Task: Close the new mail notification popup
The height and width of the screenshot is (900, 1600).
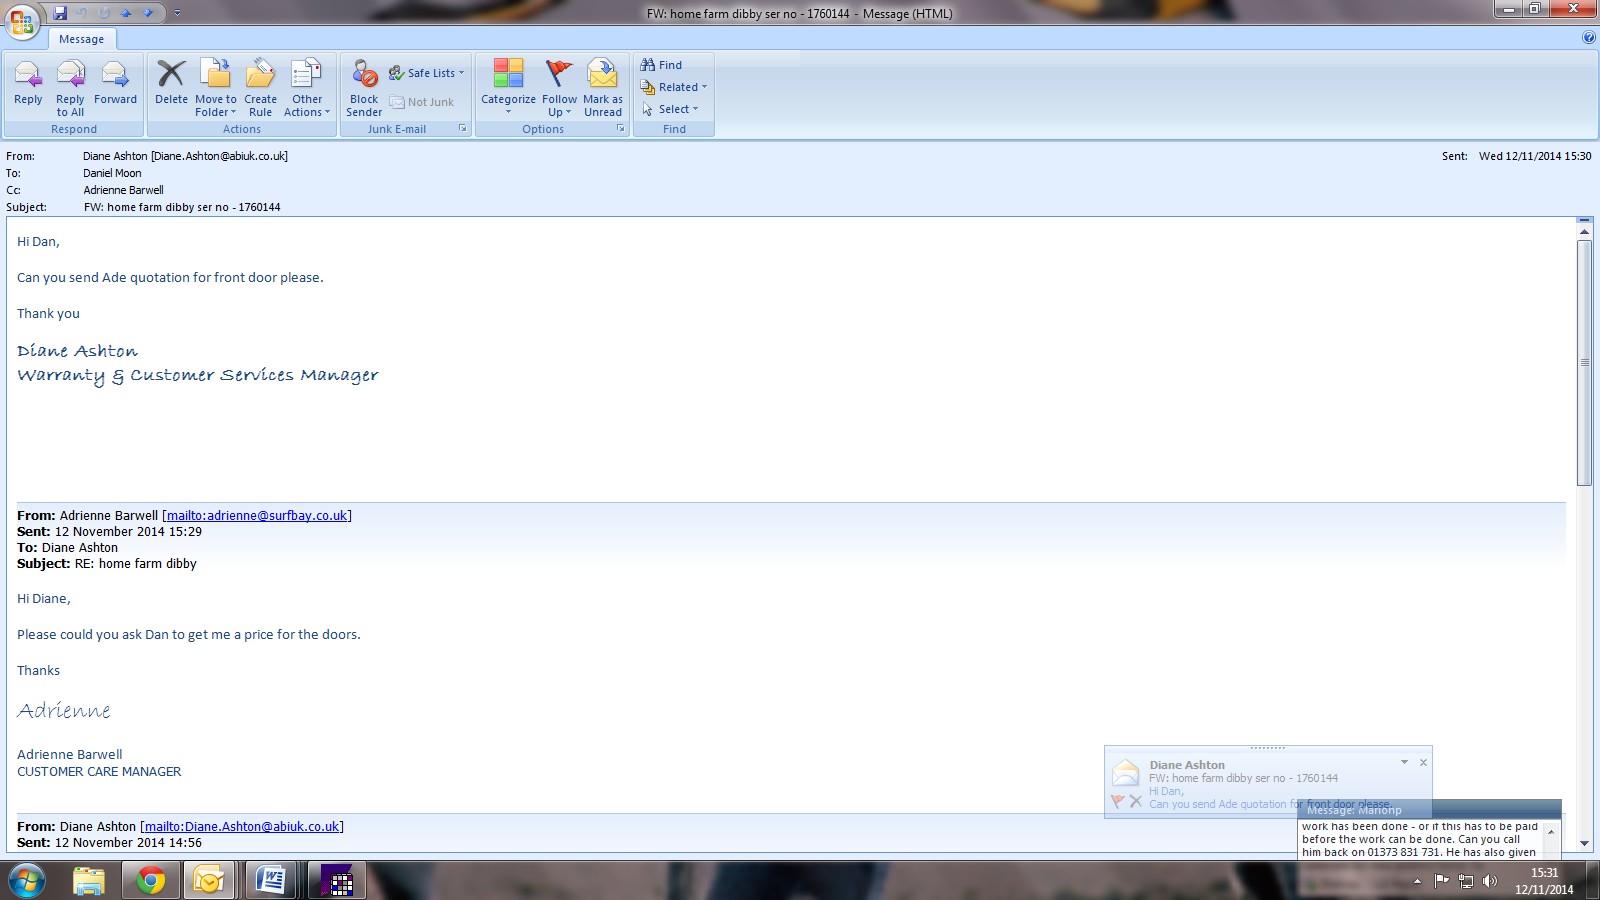Action: 1423,763
